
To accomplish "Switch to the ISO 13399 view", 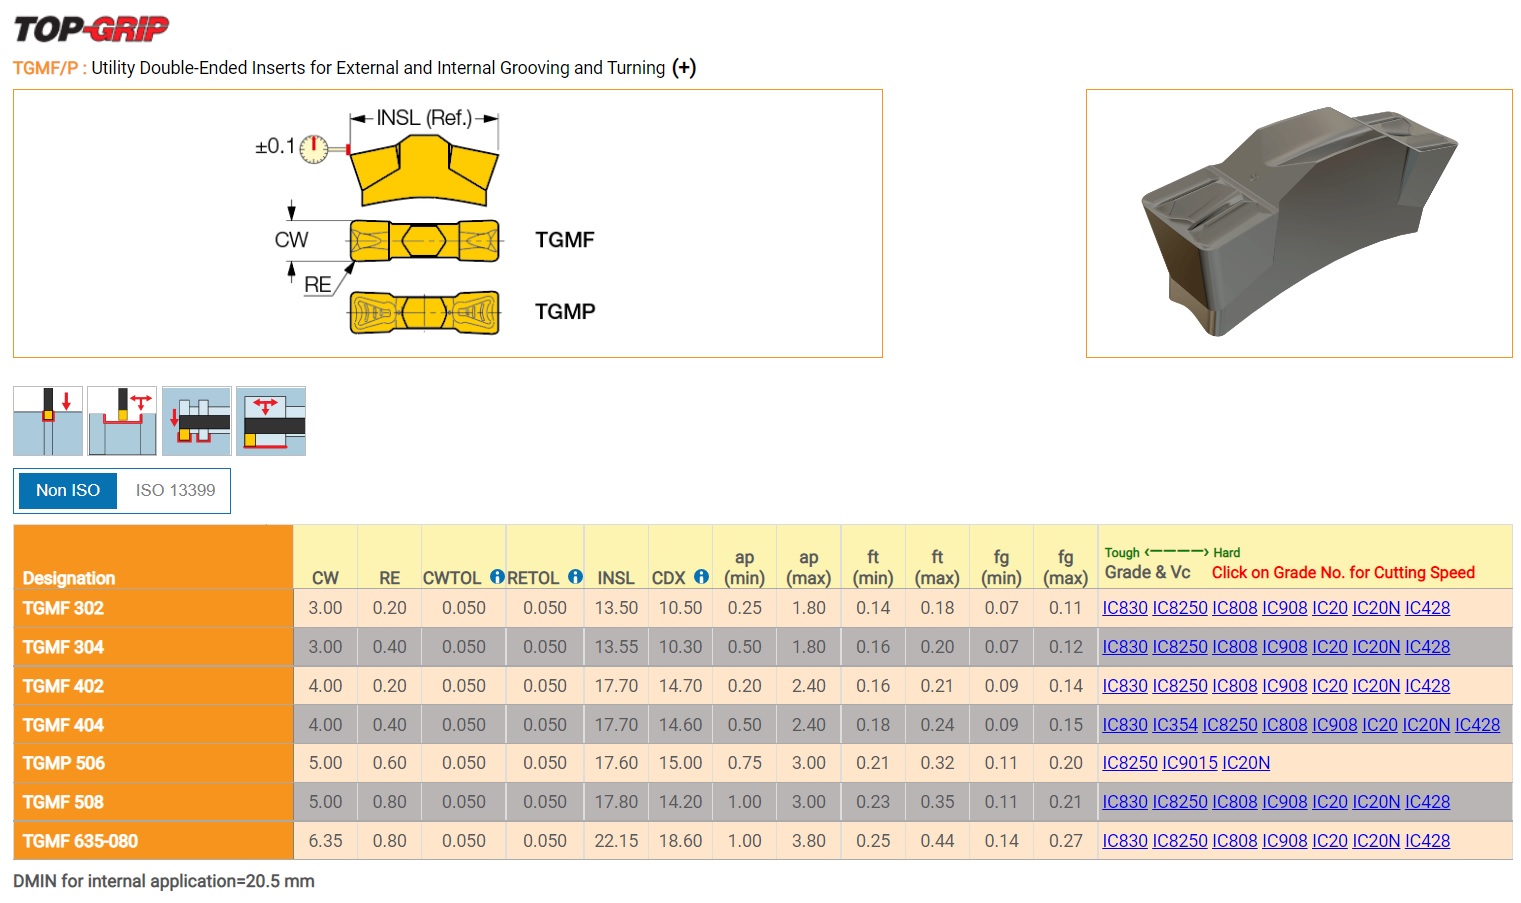I will 175,490.
